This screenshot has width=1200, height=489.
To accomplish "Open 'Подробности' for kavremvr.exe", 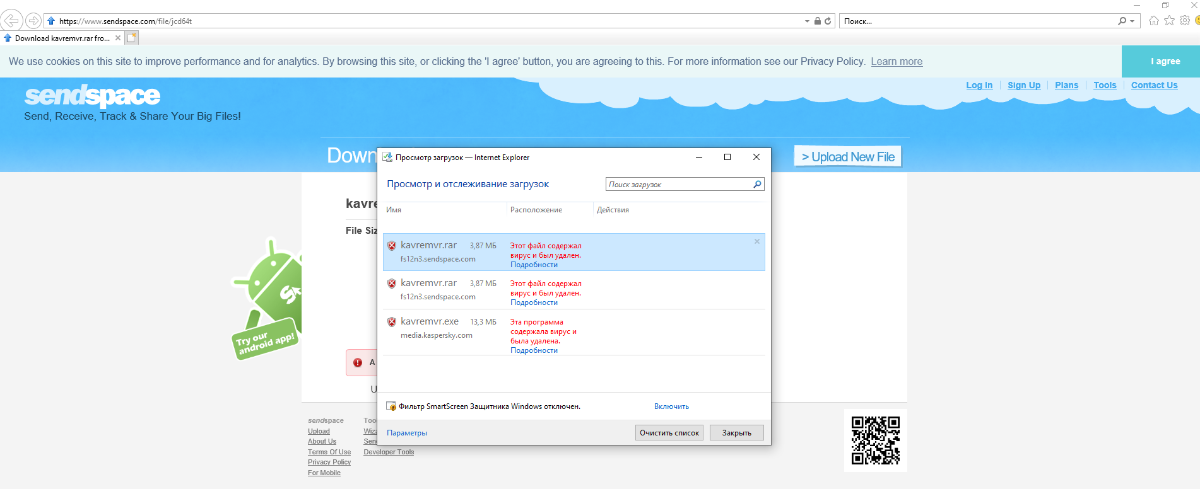I will coord(534,350).
